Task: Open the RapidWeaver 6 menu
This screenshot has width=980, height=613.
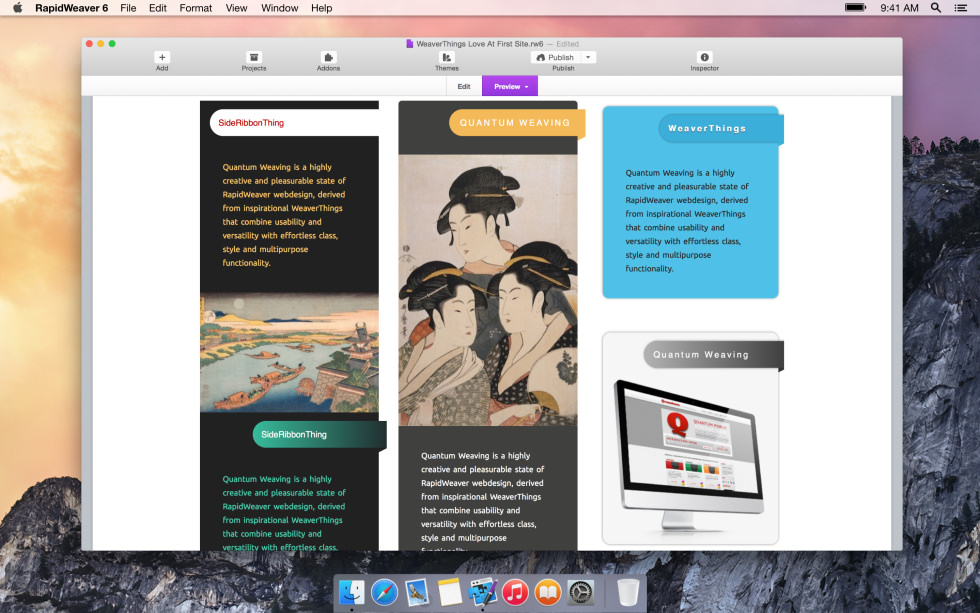Action: (x=71, y=8)
